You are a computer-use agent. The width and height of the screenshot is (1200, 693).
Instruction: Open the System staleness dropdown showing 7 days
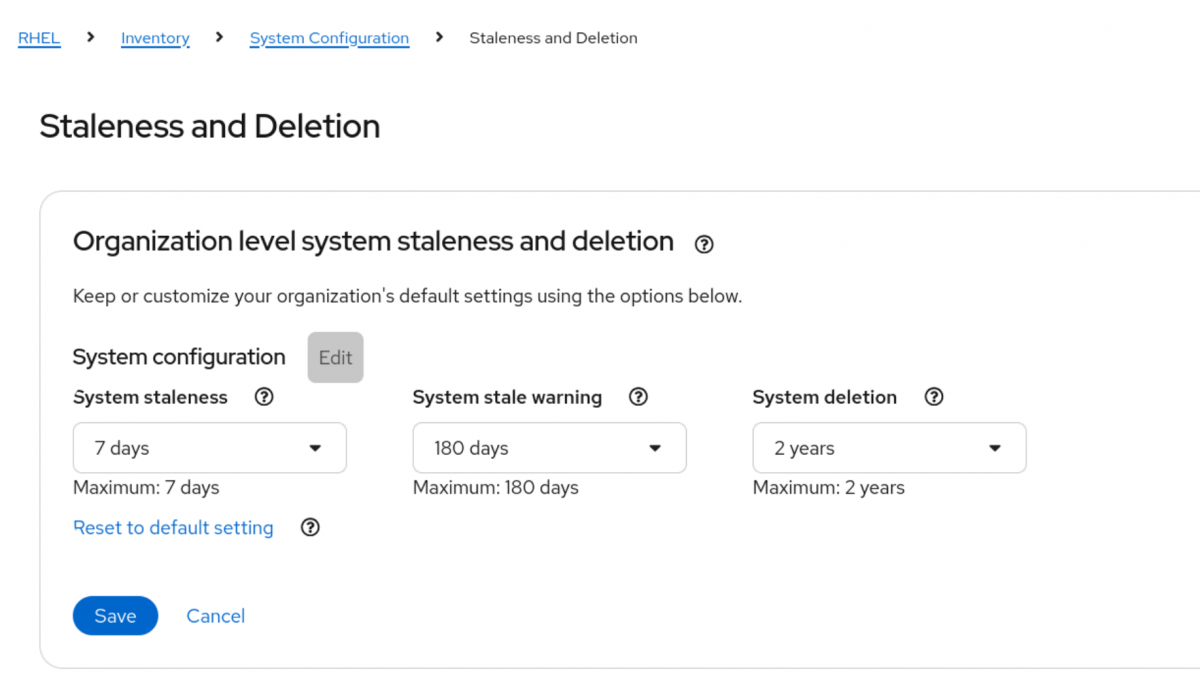209,448
